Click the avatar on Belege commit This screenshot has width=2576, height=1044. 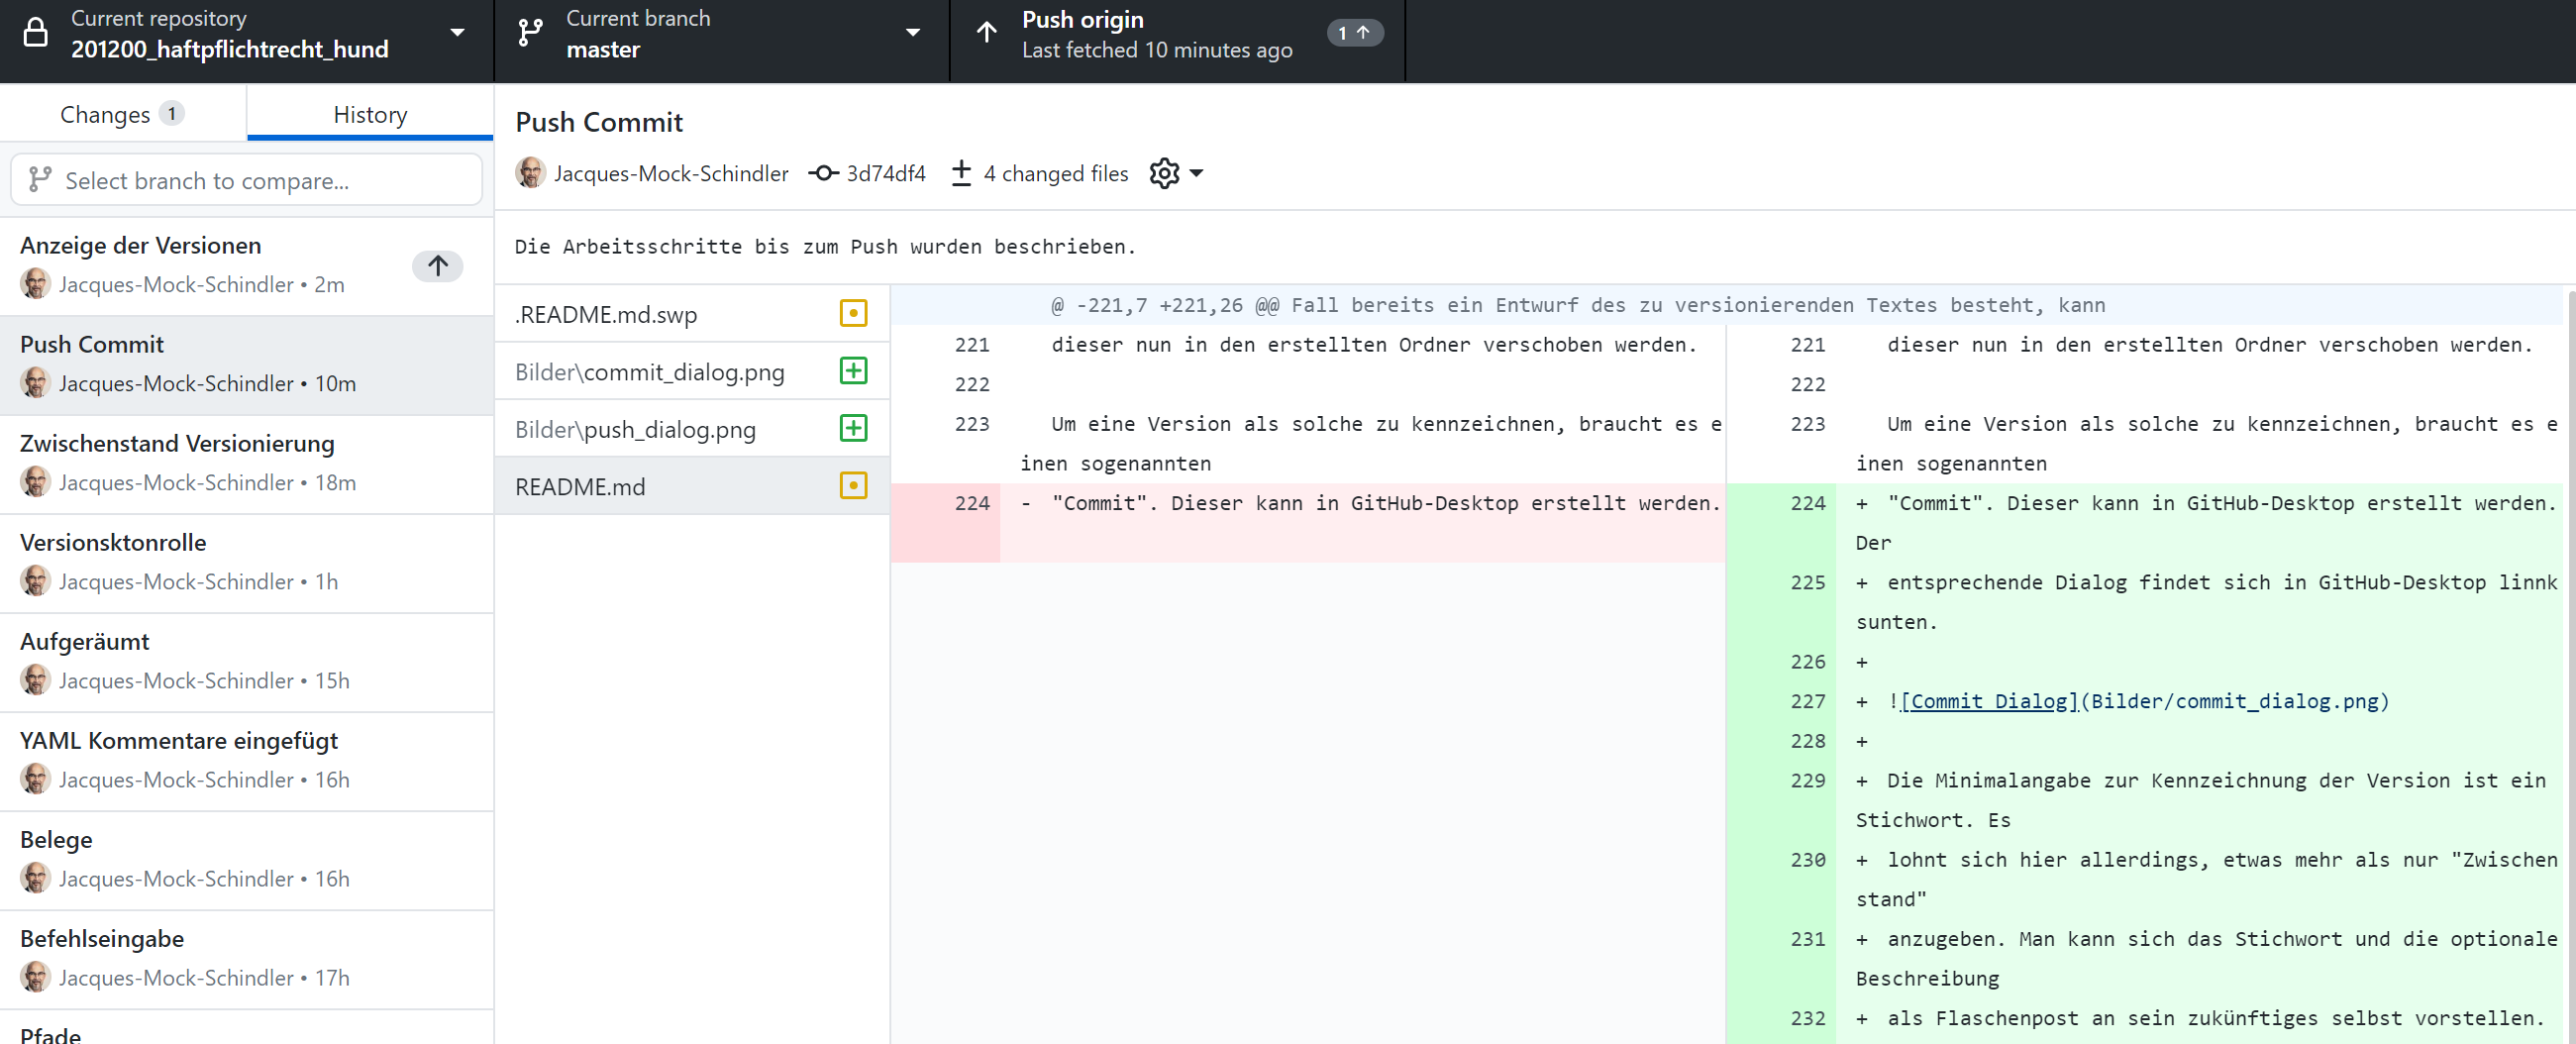pyautogui.click(x=36, y=878)
